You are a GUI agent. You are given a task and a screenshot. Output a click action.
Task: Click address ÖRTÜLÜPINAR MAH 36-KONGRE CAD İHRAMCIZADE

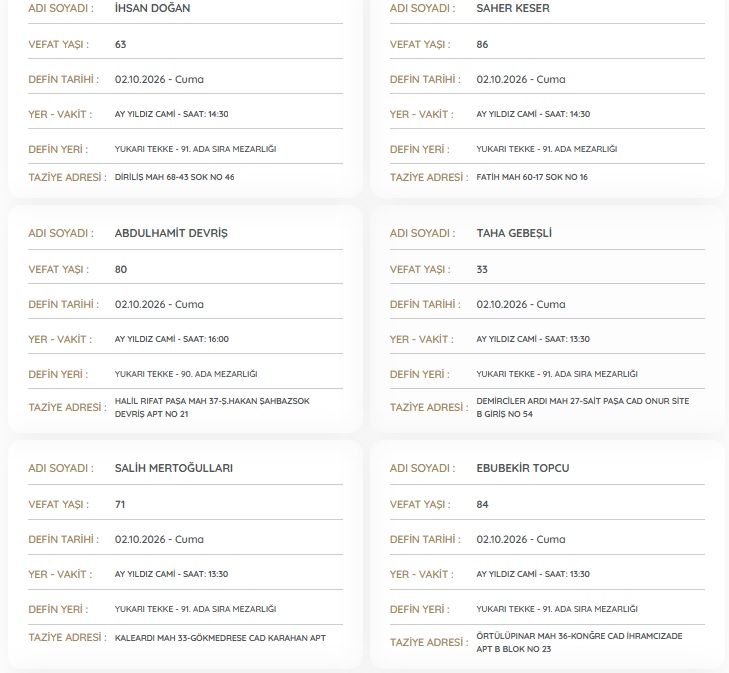pos(579,636)
